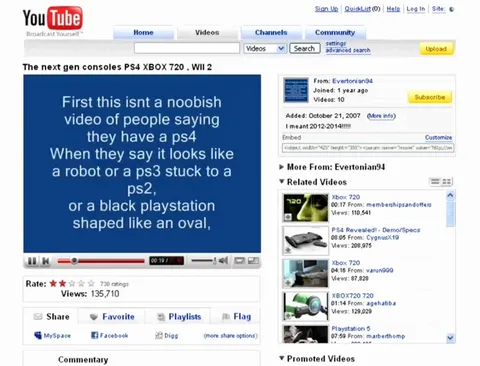The image size is (480, 366).
Task: Rate the video five stars
Action: point(91,284)
